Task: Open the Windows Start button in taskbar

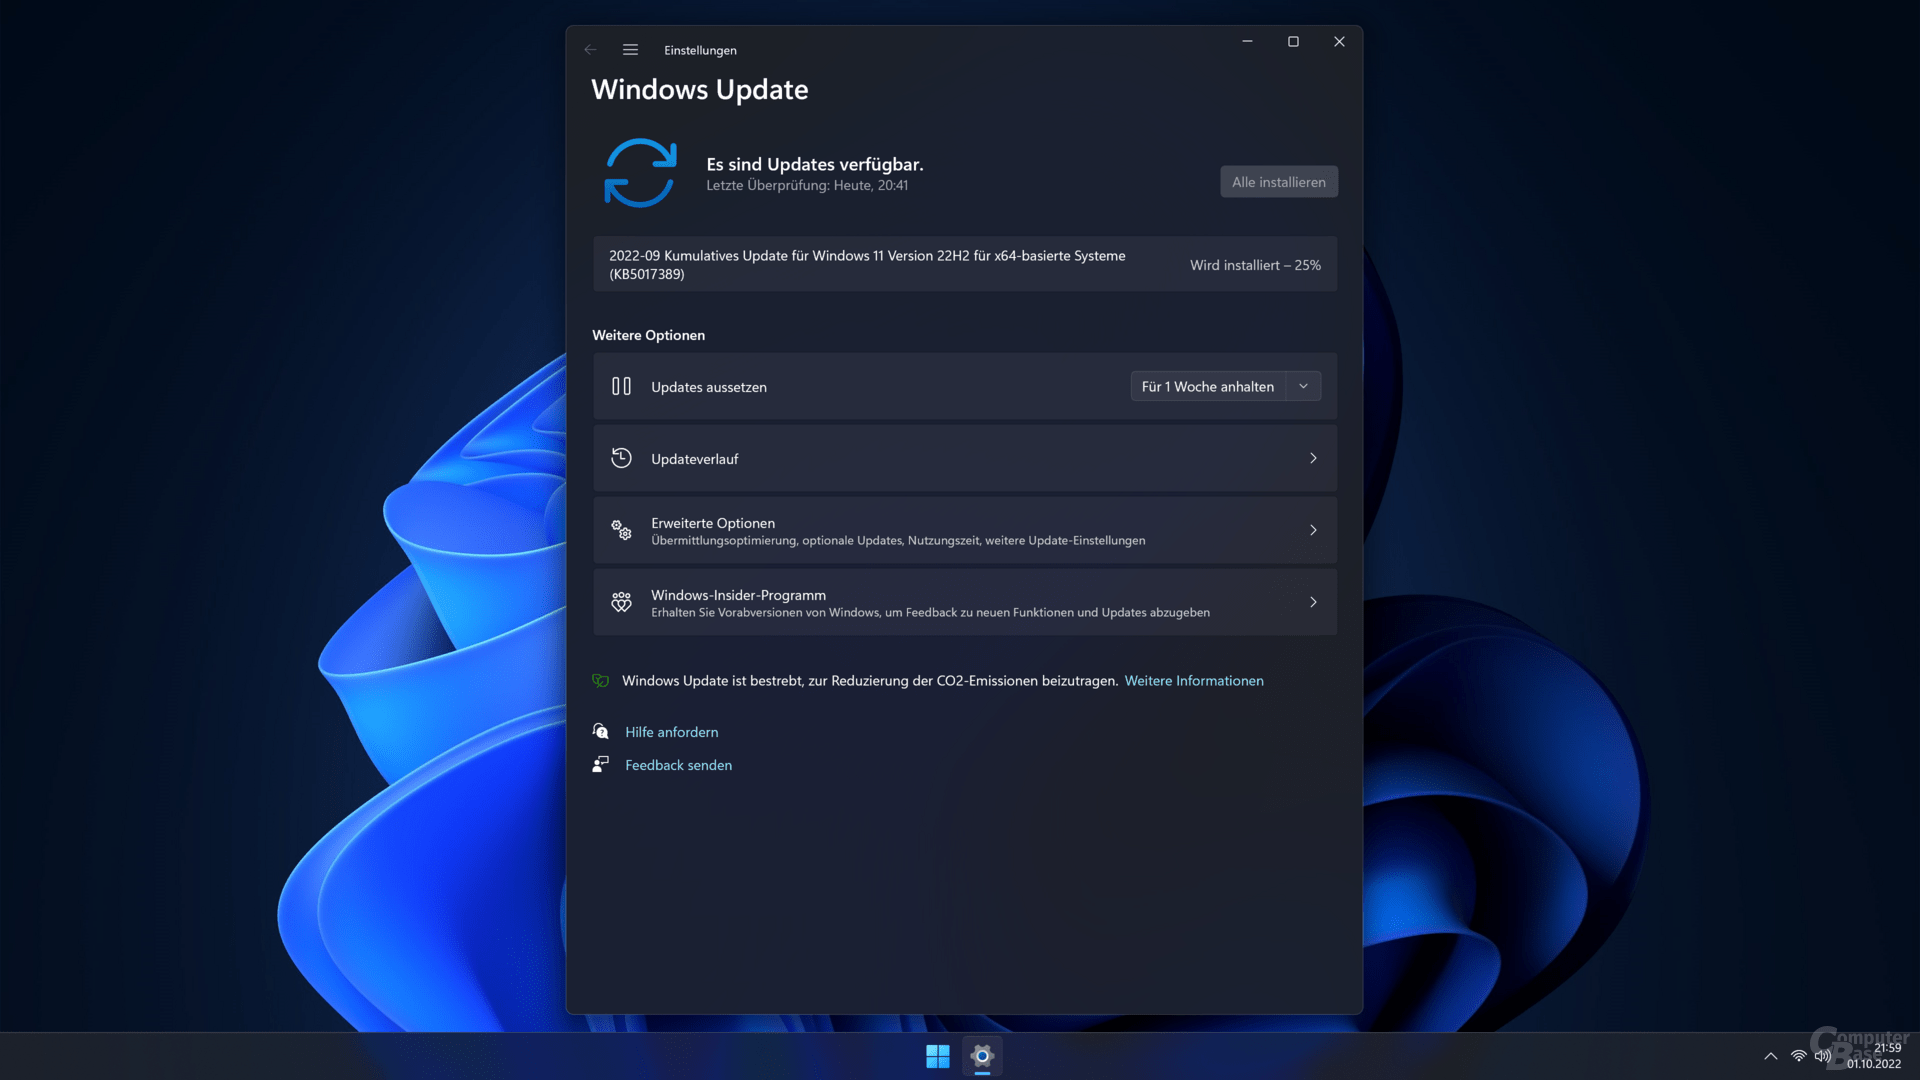Action: coord(937,1056)
